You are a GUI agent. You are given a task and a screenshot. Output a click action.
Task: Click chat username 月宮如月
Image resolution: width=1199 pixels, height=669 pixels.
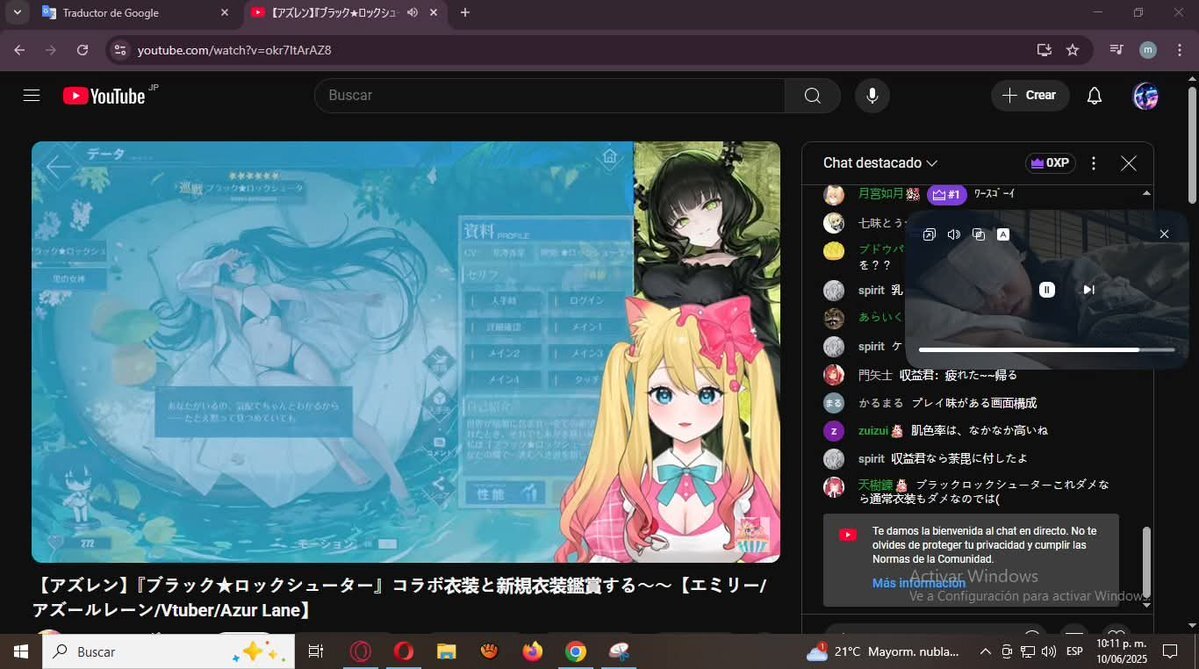click(x=880, y=193)
